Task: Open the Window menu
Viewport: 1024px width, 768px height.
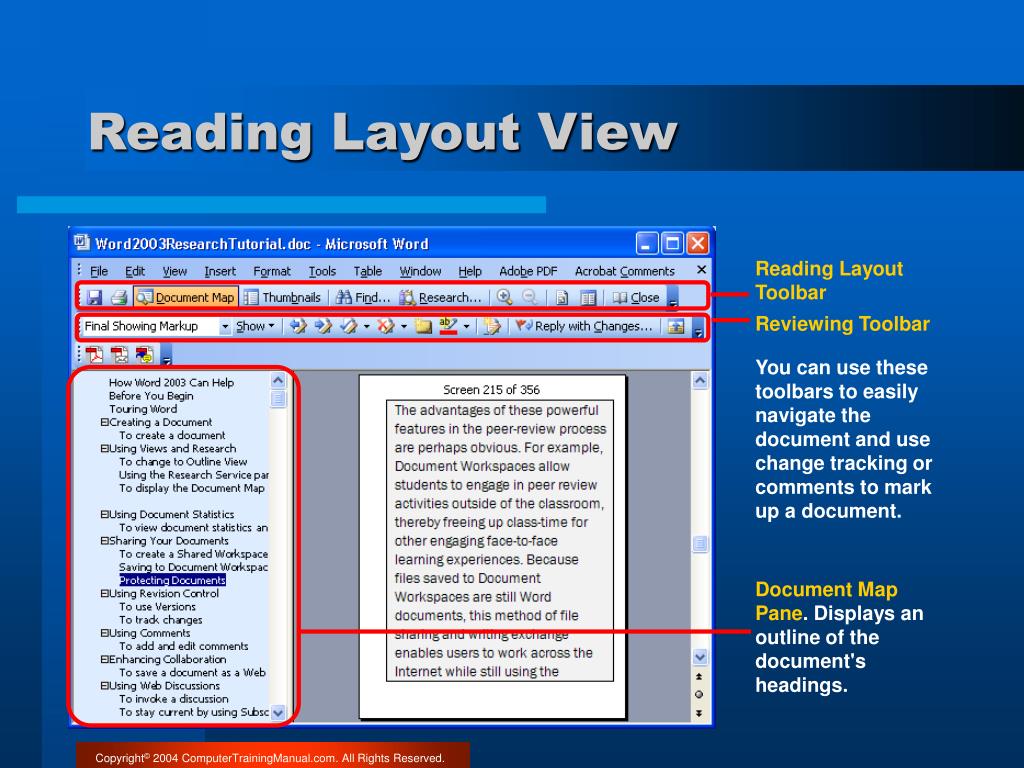Action: pos(420,271)
